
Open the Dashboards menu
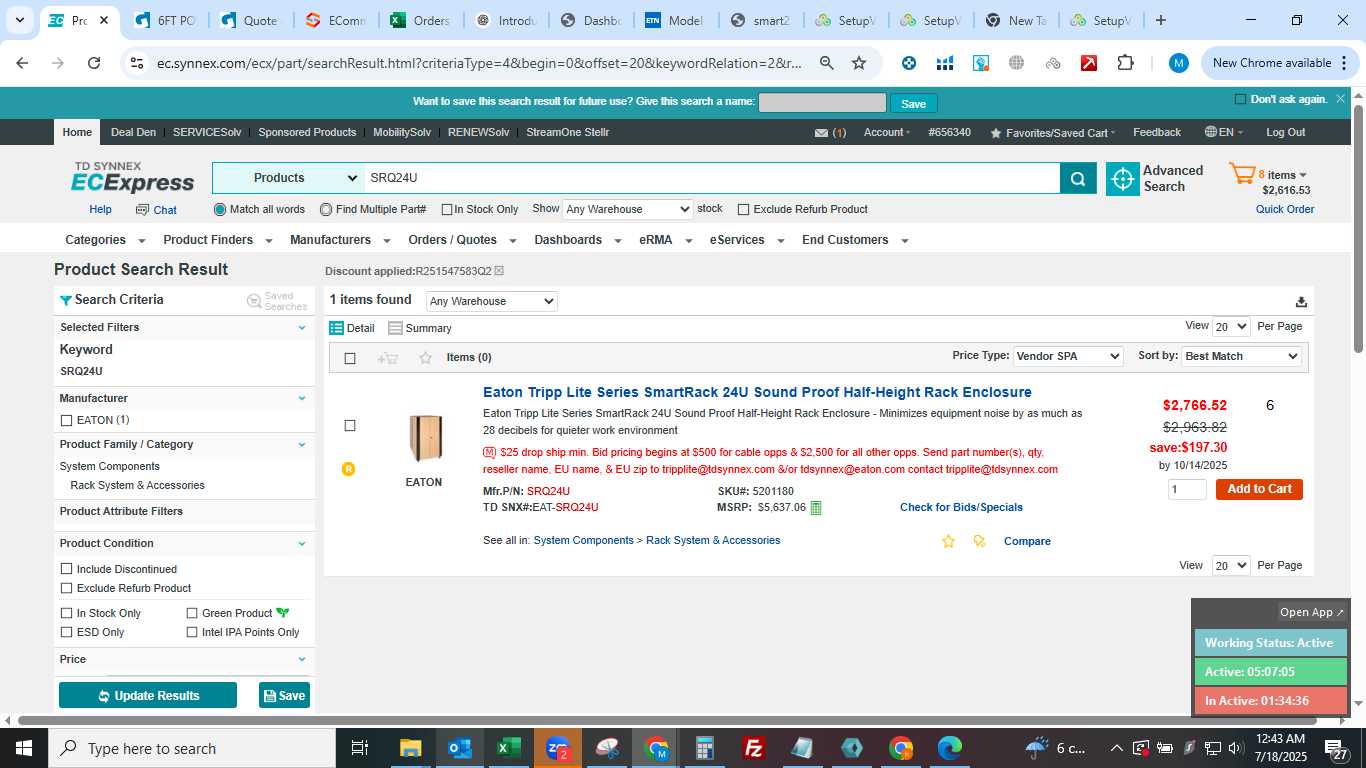(x=577, y=241)
